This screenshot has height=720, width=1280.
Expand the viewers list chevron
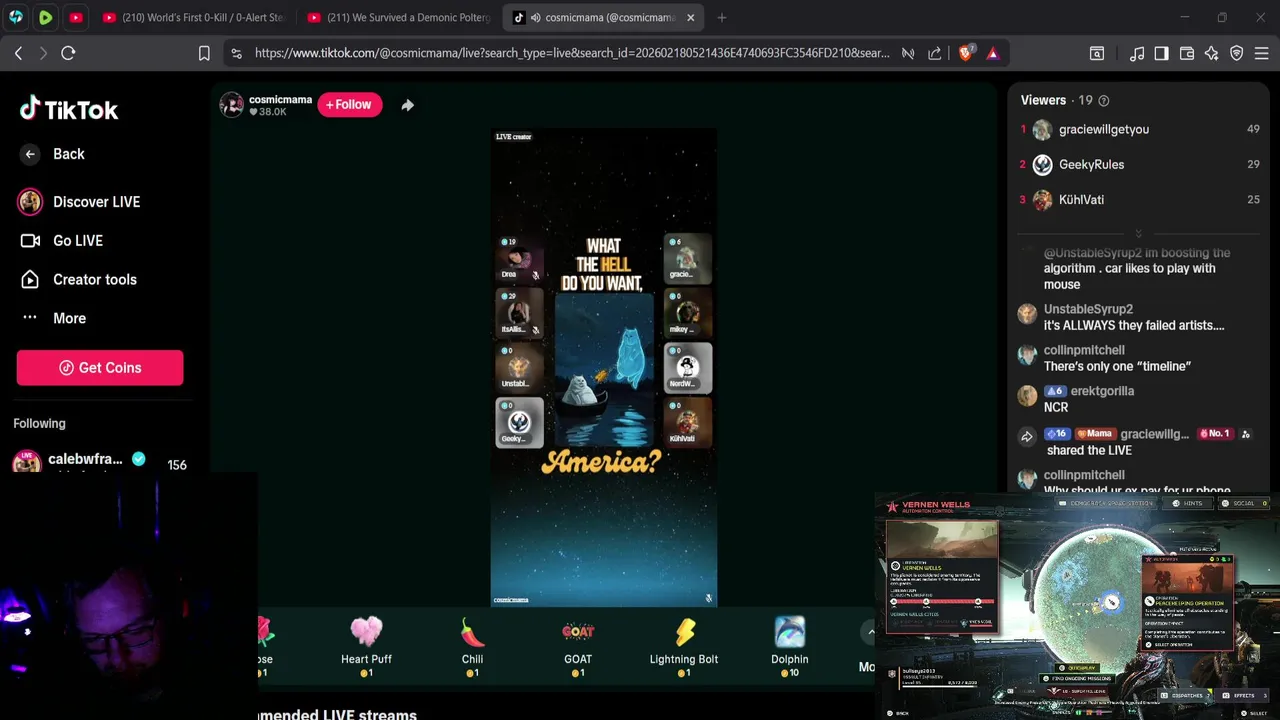[x=1138, y=233]
